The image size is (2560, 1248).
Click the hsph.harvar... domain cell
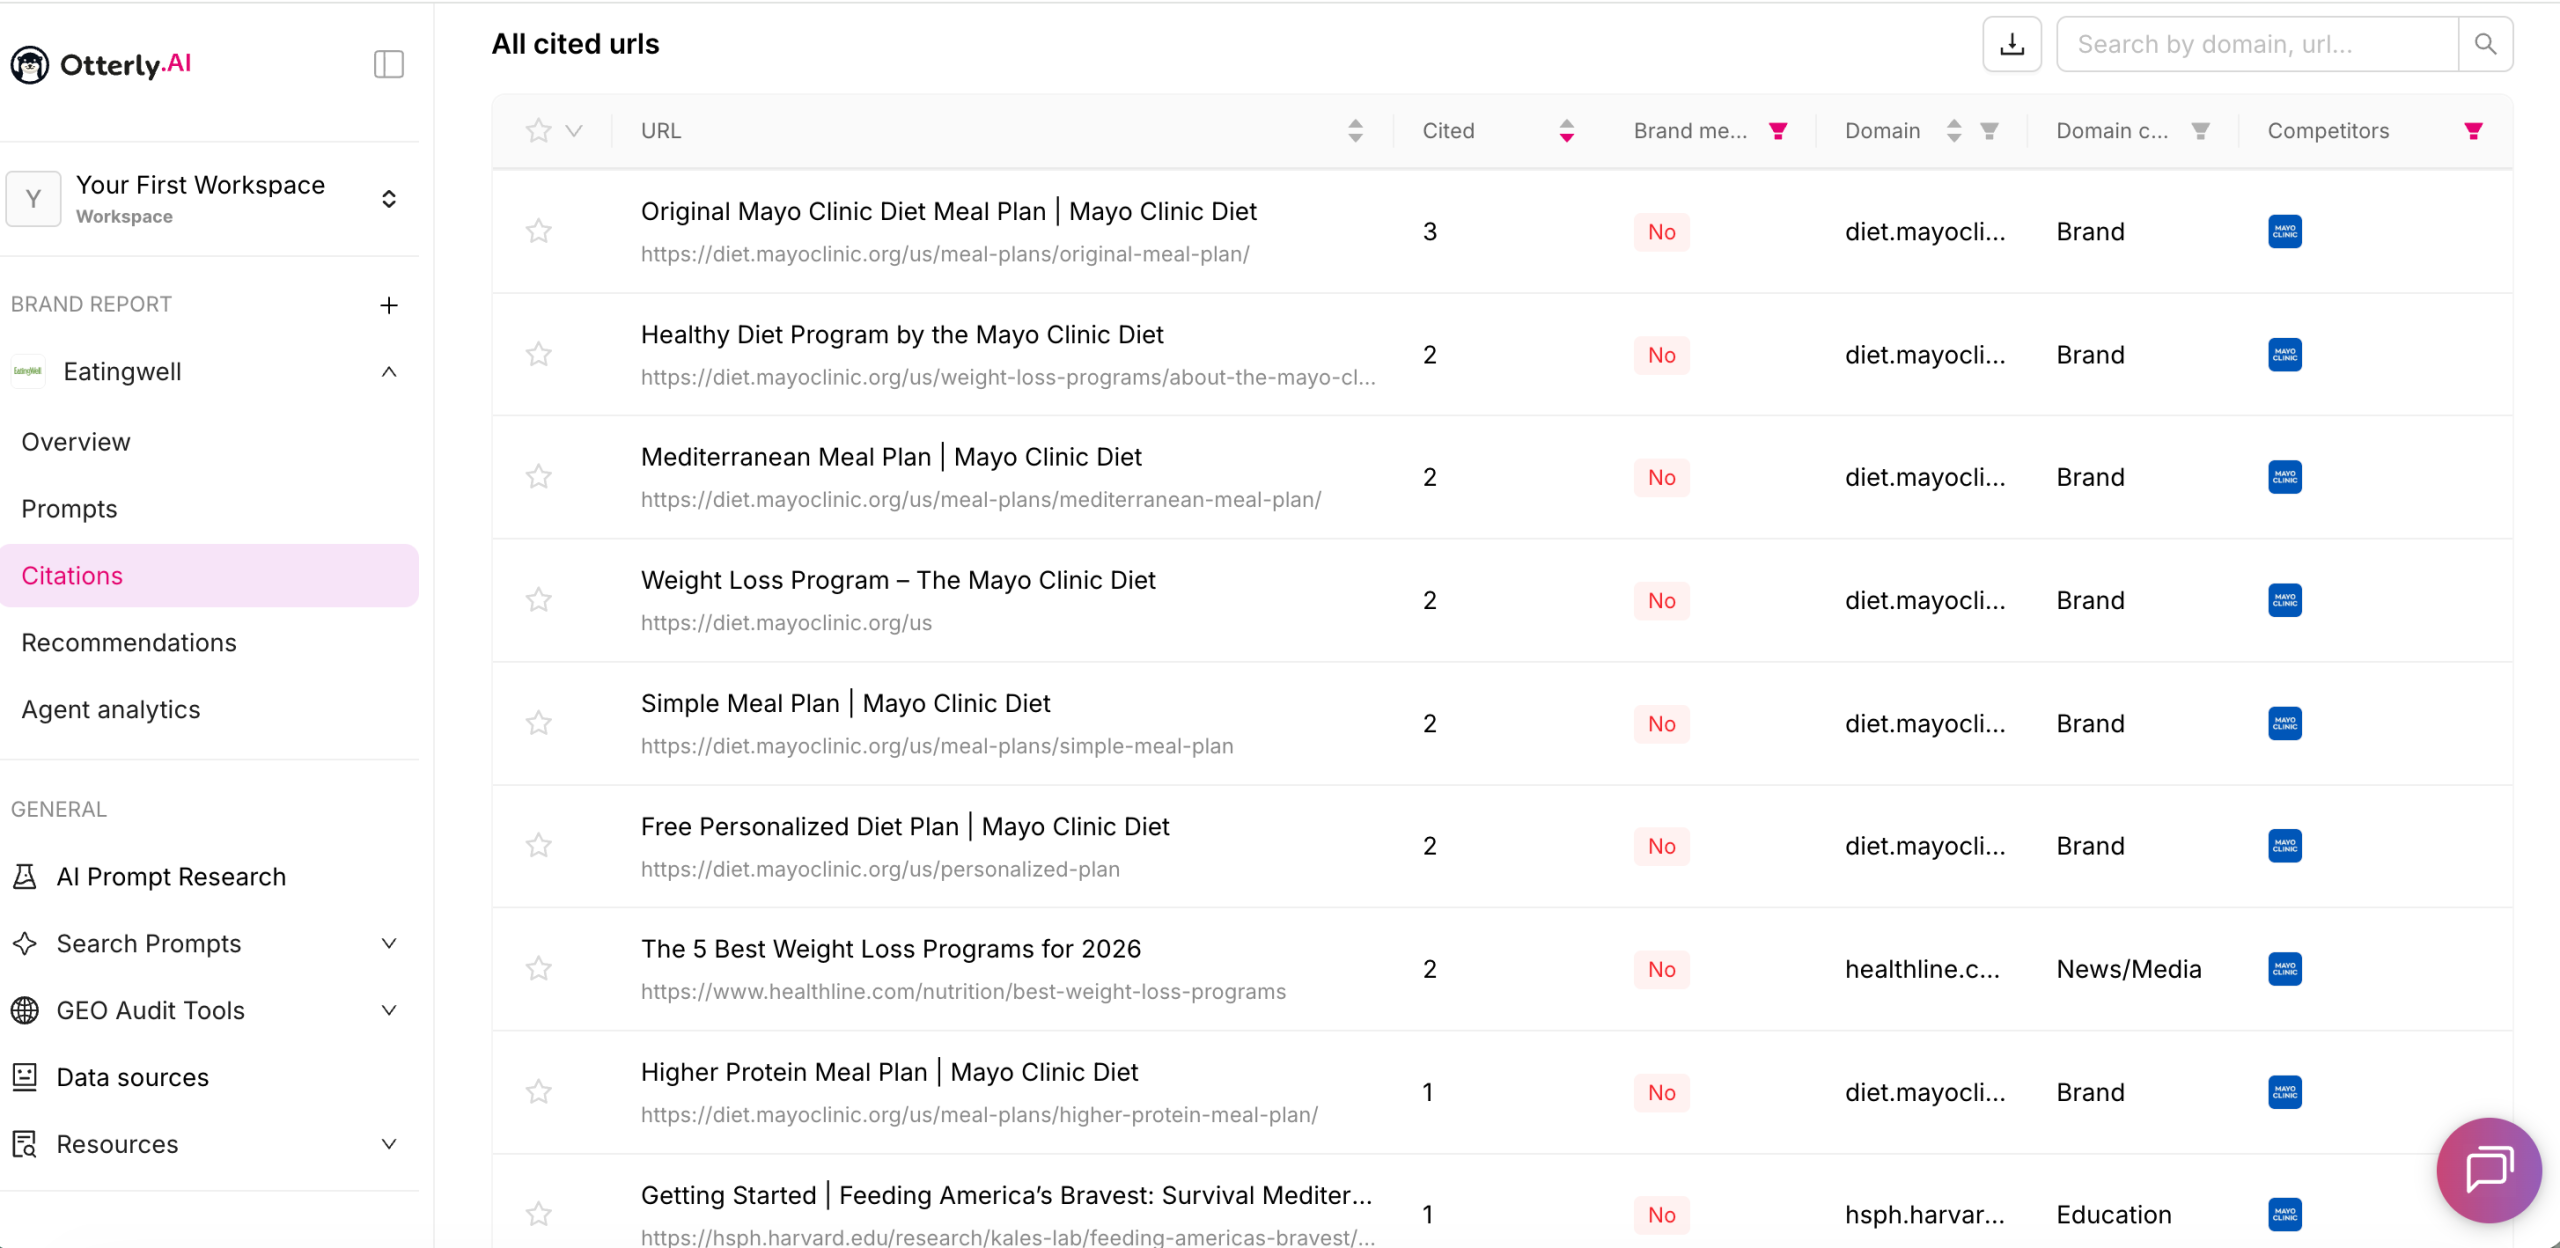pos(1925,1215)
